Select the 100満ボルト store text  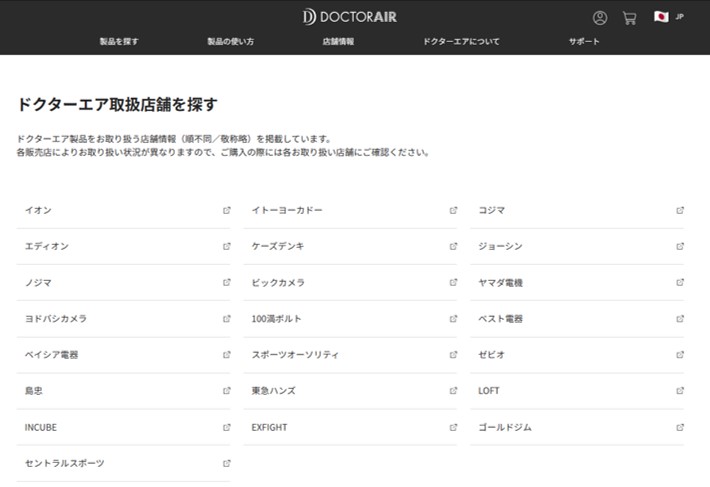tap(276, 319)
